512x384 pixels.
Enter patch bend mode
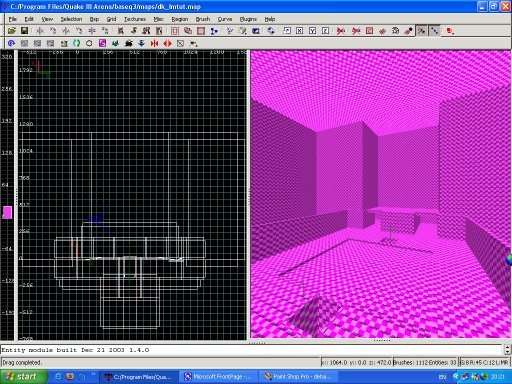tap(395, 31)
